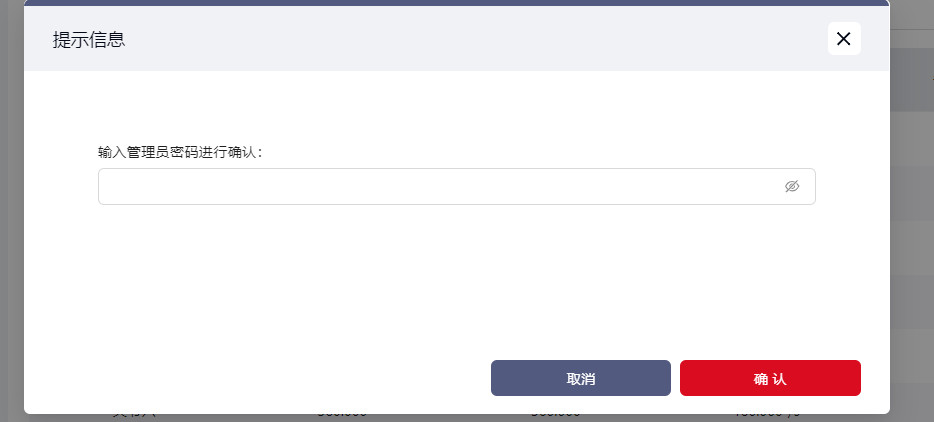Dismiss the prompt via the X icon
This screenshot has height=422, width=934.
(x=843, y=39)
